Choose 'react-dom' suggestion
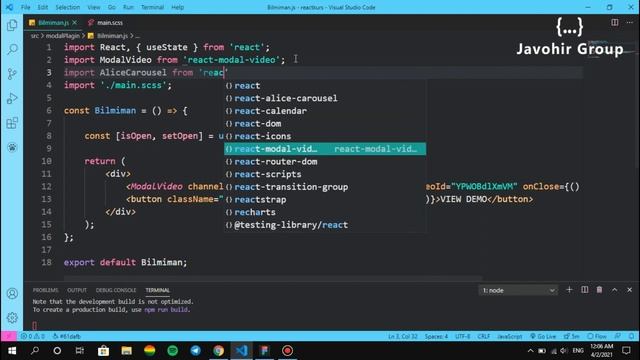 (x=325, y=124)
